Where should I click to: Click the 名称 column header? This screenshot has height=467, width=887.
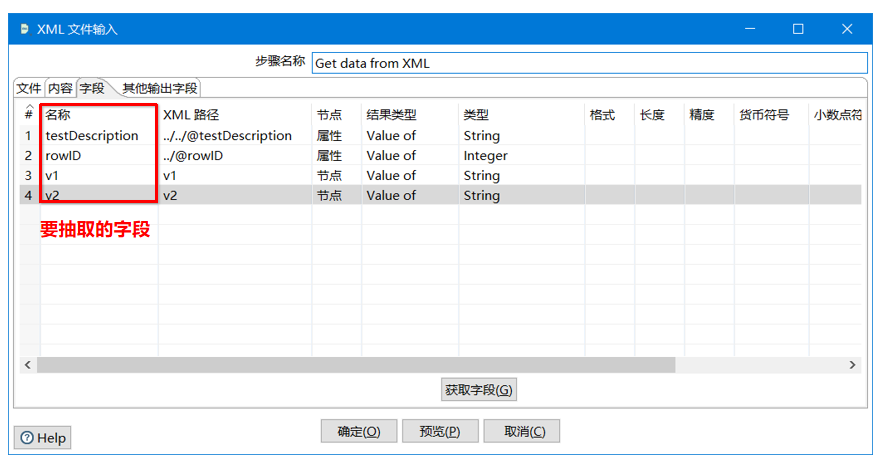click(99, 115)
